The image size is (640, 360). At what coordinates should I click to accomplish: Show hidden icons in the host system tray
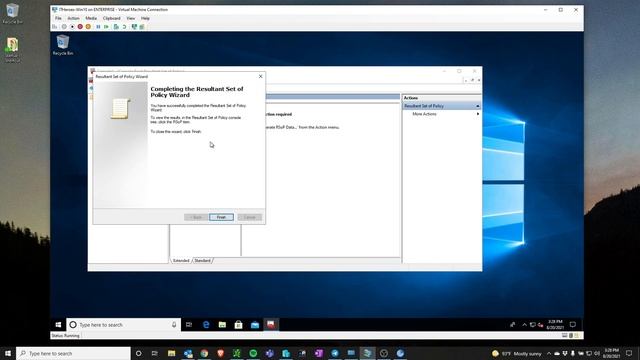(549, 353)
